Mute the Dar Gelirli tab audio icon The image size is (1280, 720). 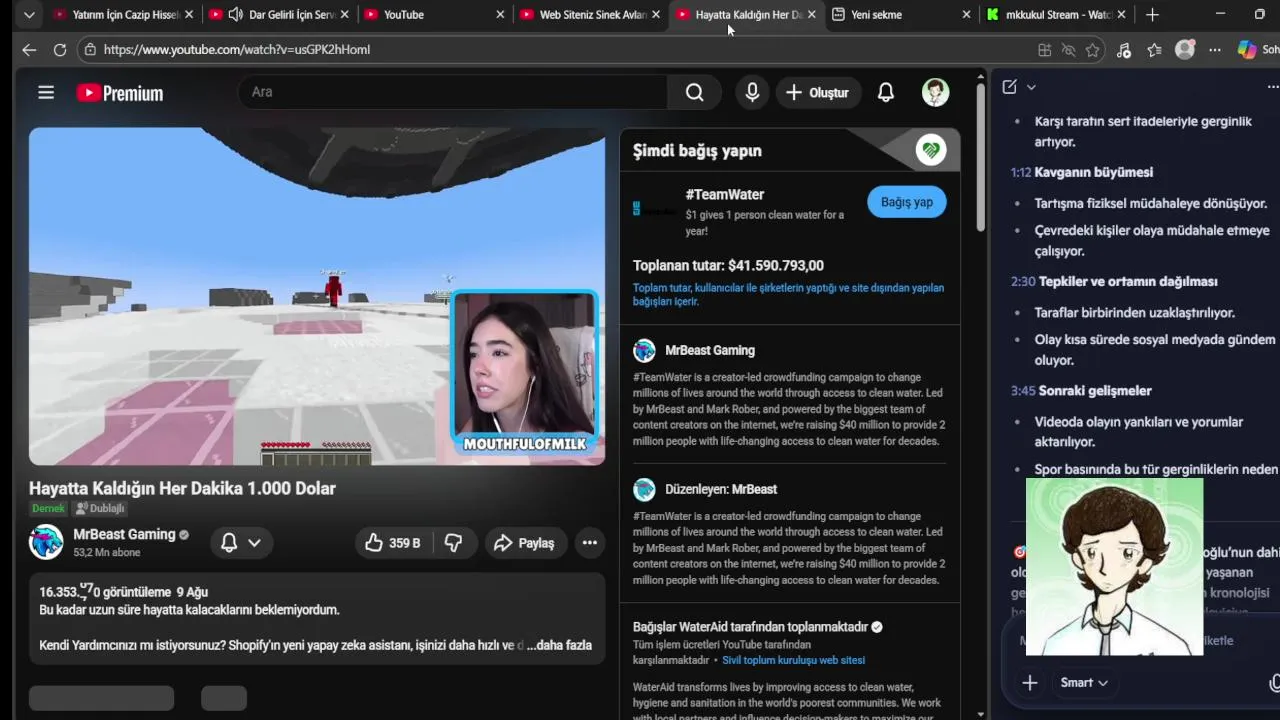click(236, 15)
